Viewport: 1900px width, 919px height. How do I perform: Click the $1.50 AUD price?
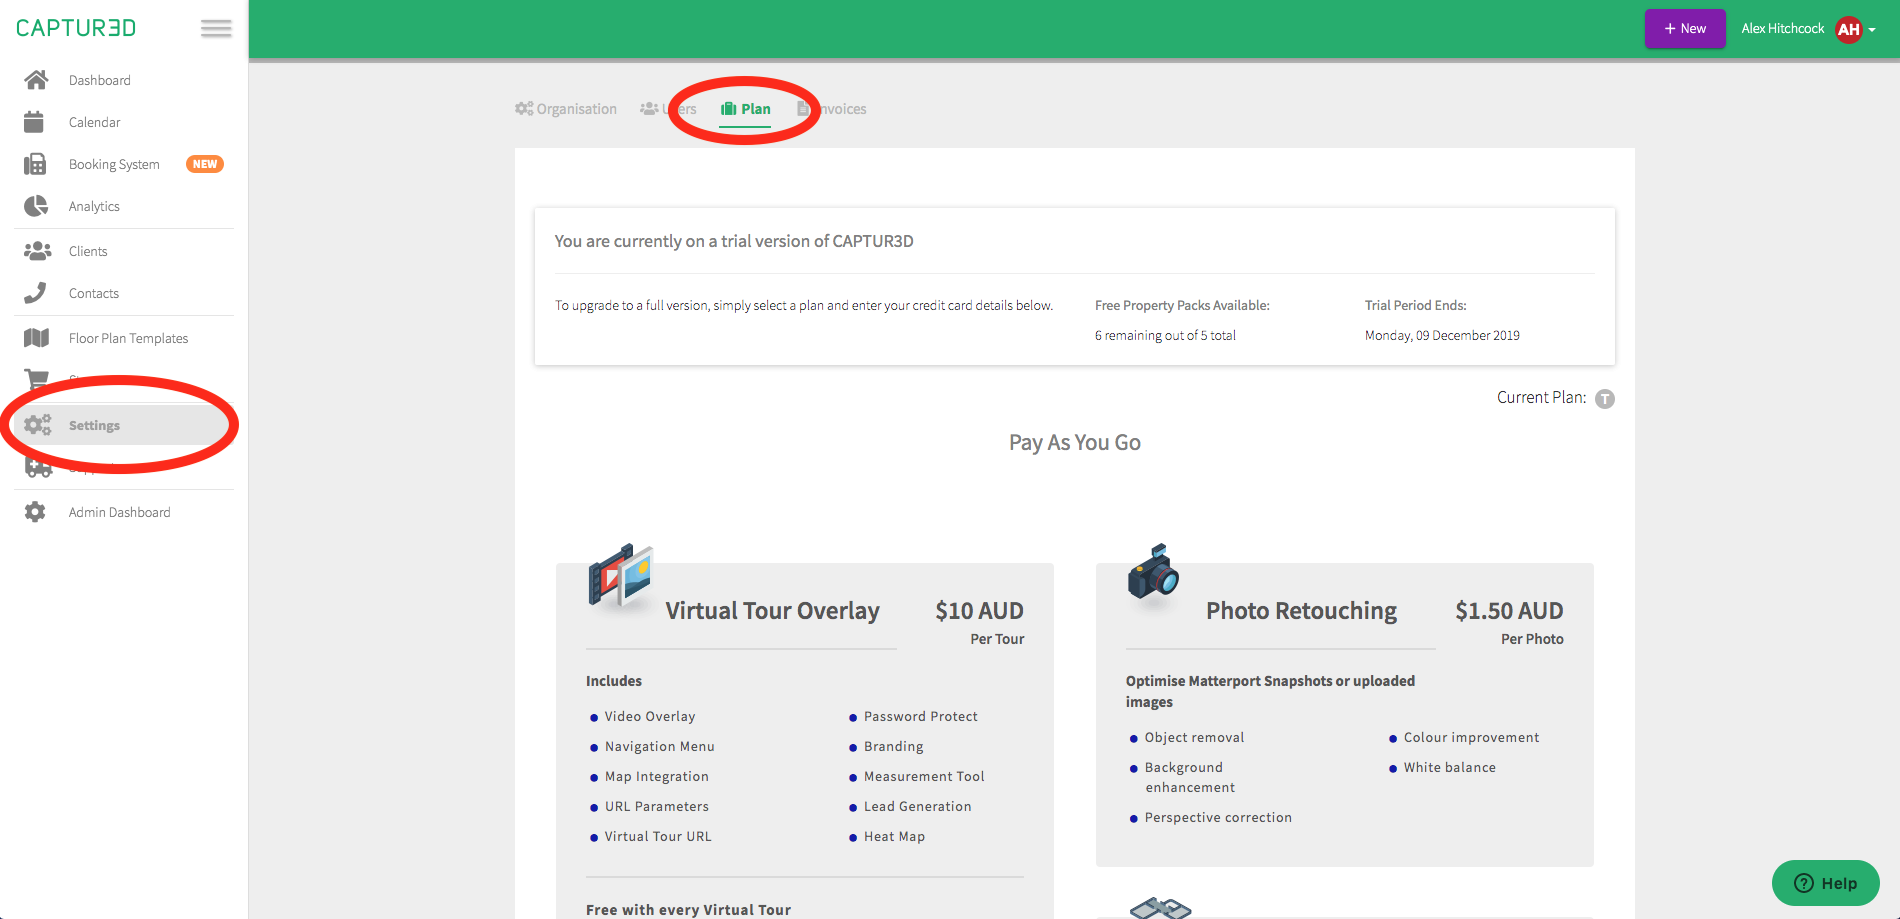click(x=1509, y=611)
